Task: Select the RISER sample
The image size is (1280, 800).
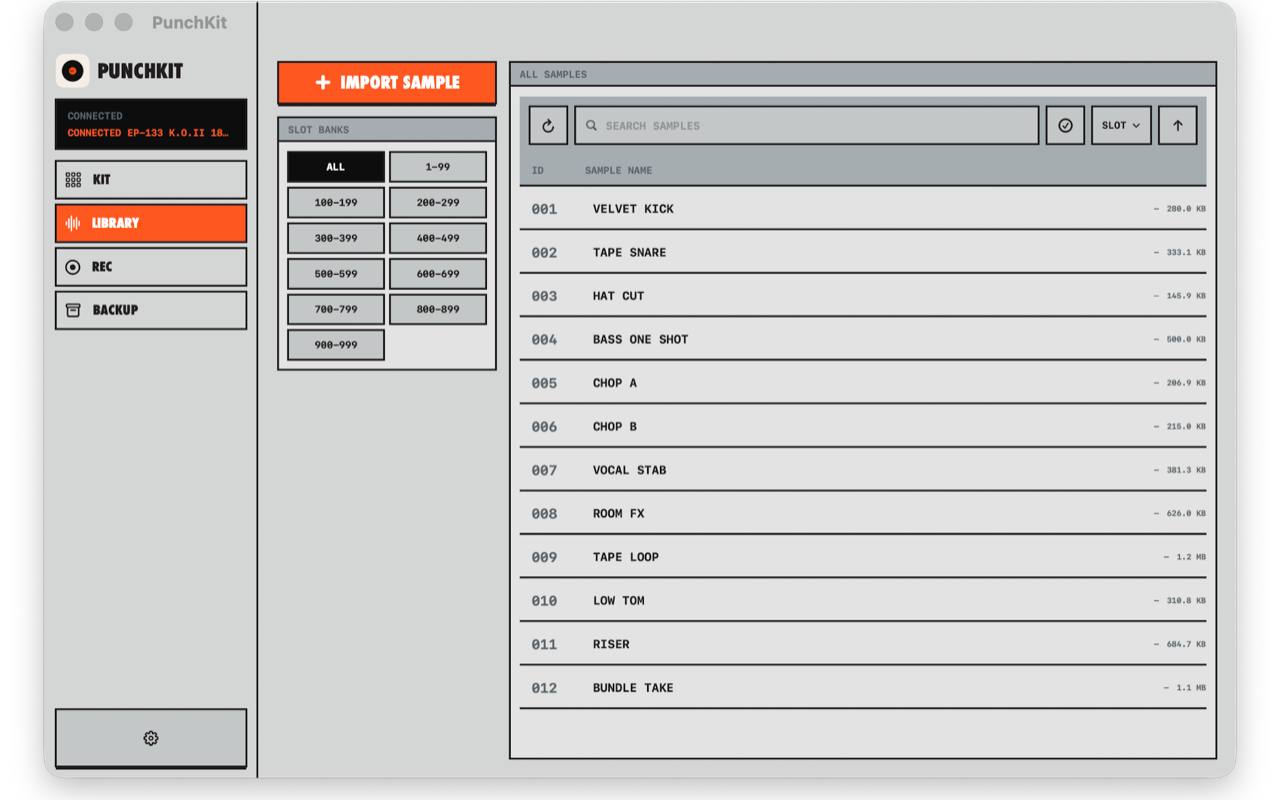Action: click(863, 644)
